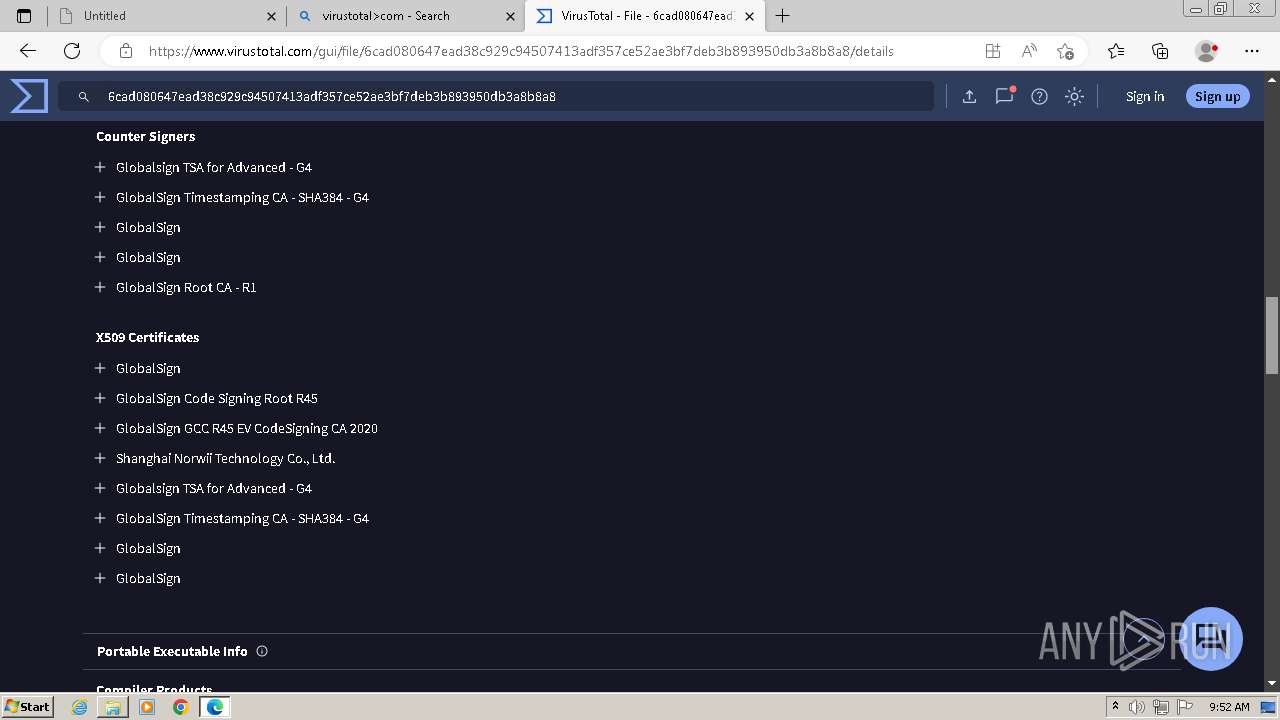Open the help question mark icon
This screenshot has width=1280, height=720.
(1039, 96)
